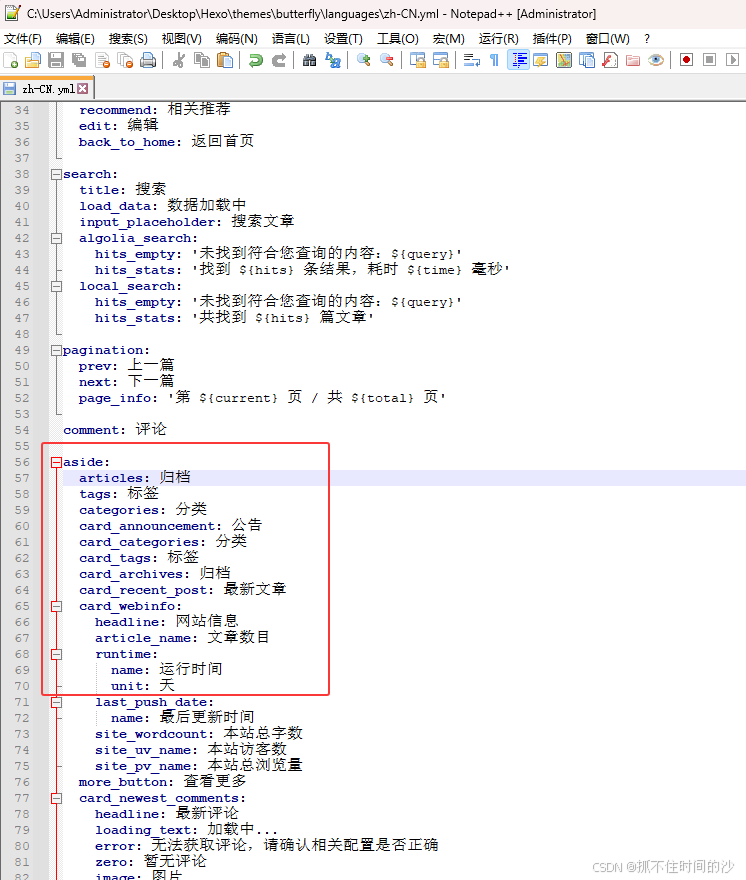Click the text 'articles: 归档'
Viewport: 746px width, 880px height.
(x=135, y=478)
